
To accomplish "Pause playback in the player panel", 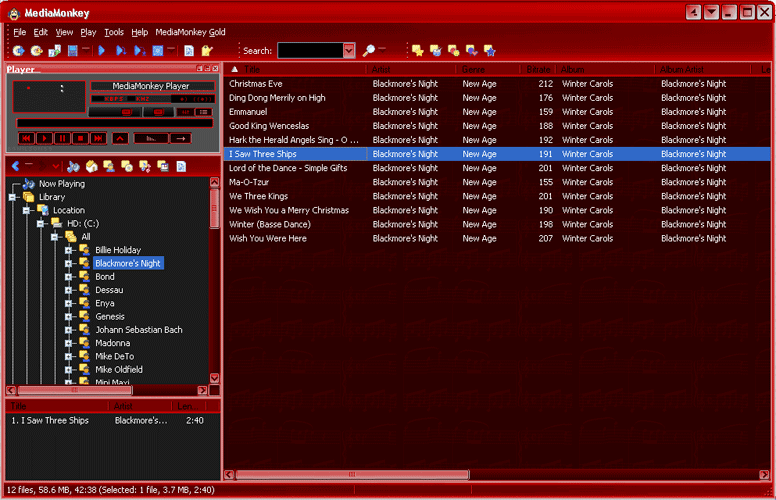I will point(62,138).
